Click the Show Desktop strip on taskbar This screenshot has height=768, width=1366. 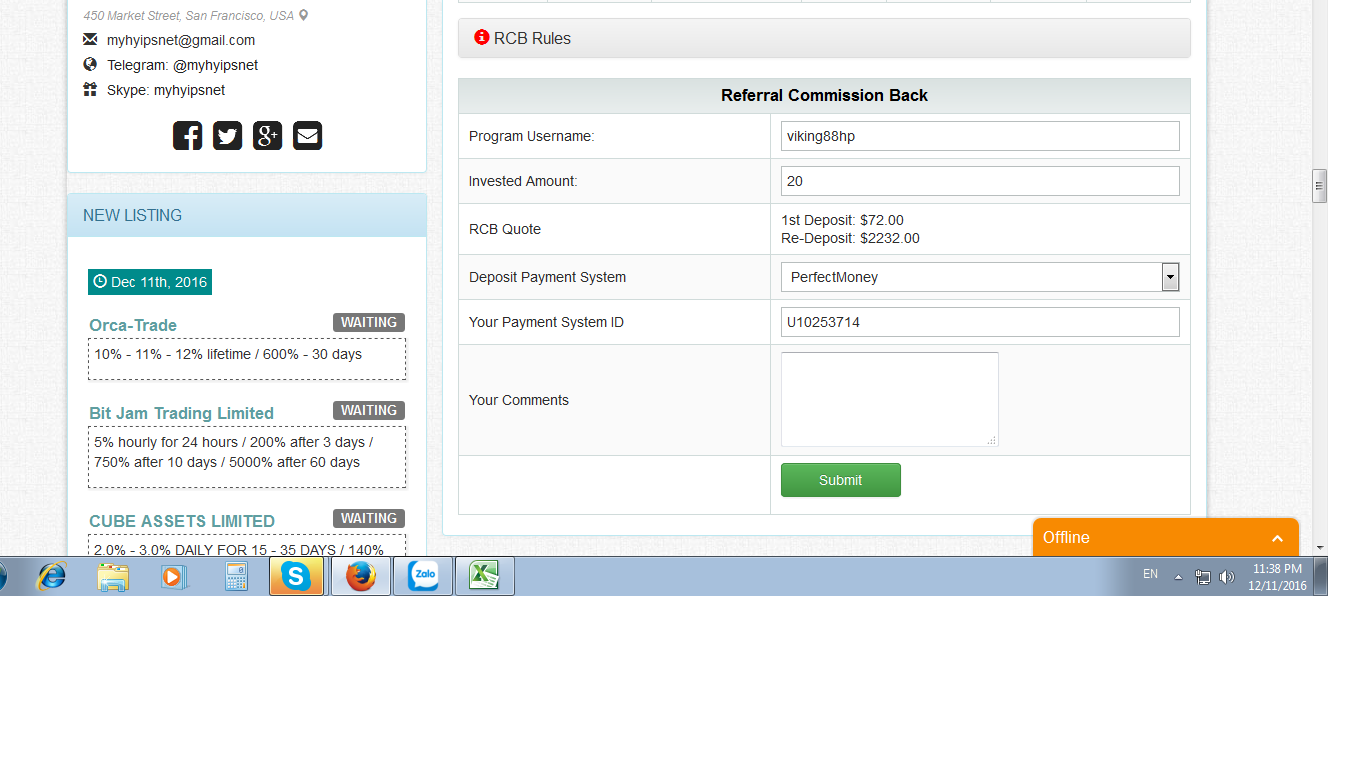tap(1320, 576)
